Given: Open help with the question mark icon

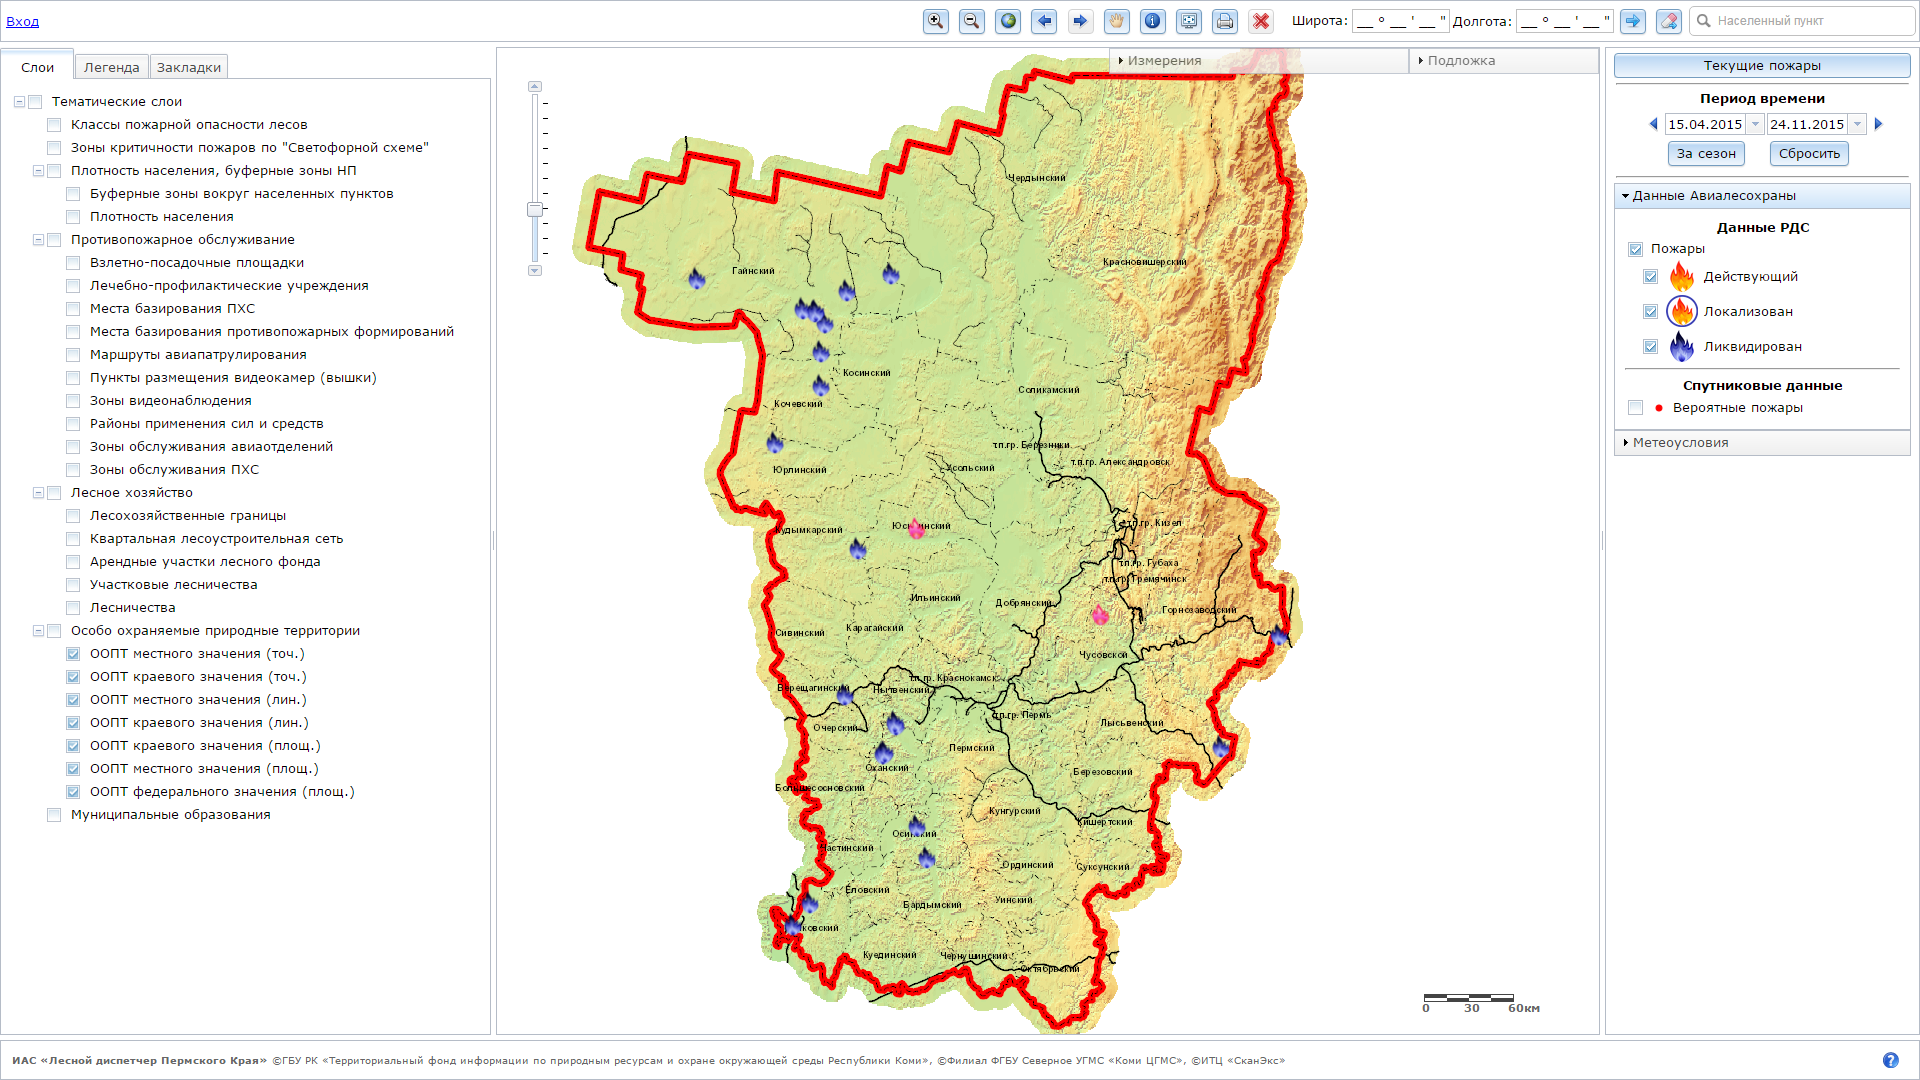Looking at the screenshot, I should [x=1890, y=1060].
